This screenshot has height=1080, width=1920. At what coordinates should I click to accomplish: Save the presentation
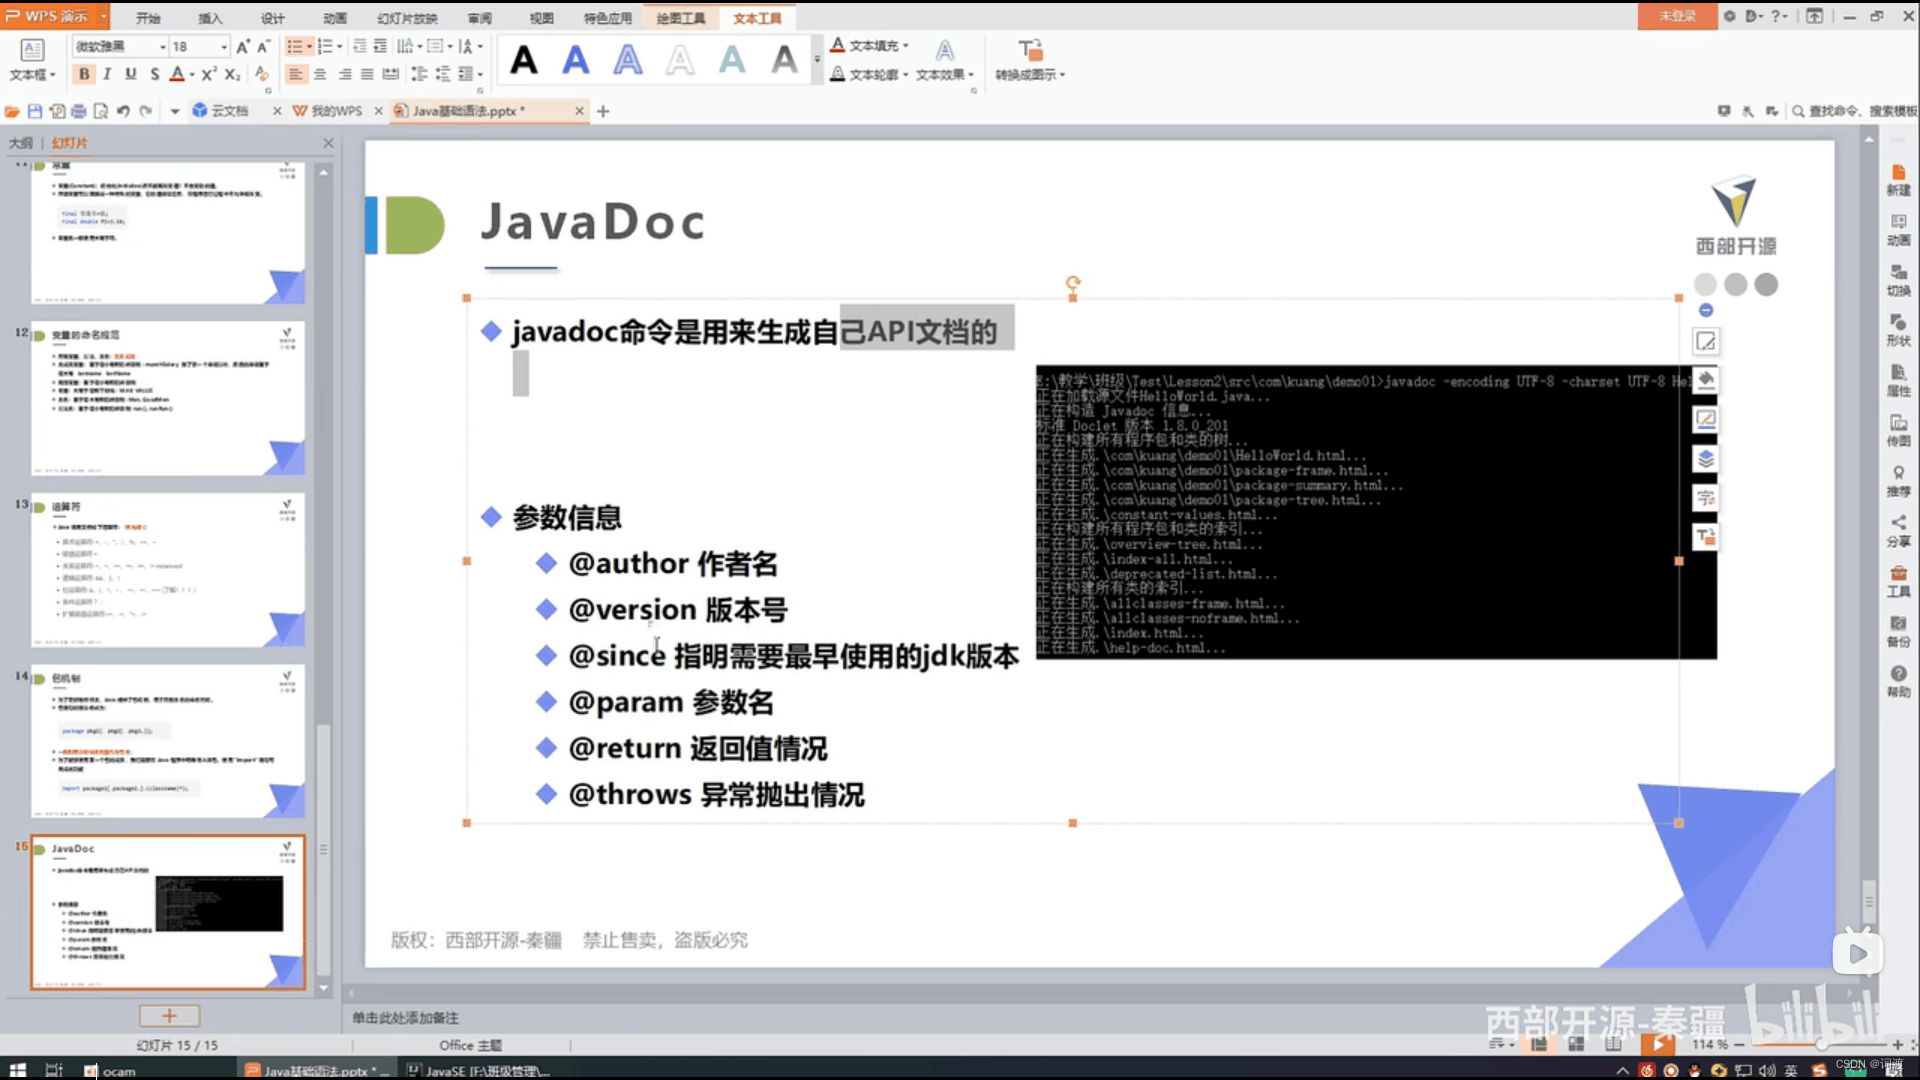click(x=35, y=111)
